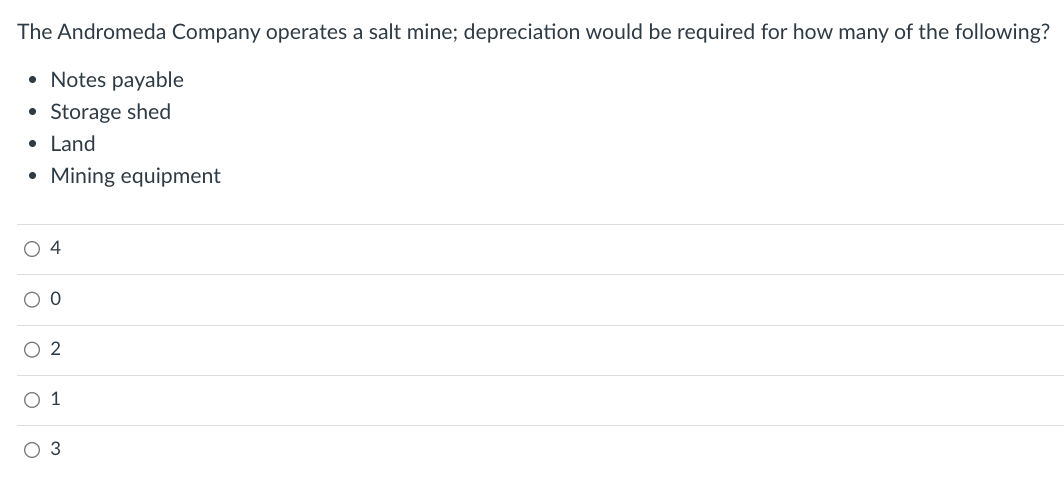Click the answer label text "1"
The height and width of the screenshot is (478, 1064).
click(56, 399)
